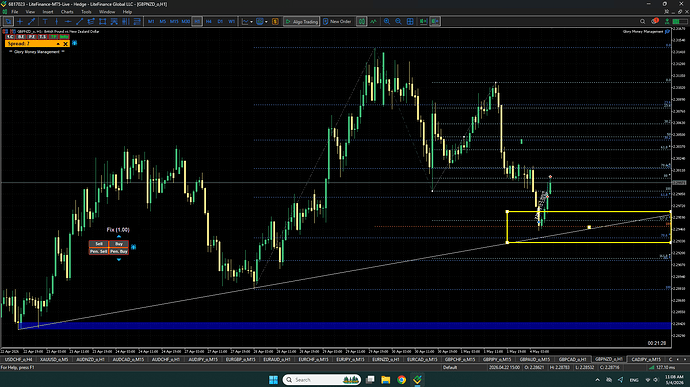Viewport: 690px width, 387px height.
Task: Close the Spread panel with X
Action: click(66, 44)
